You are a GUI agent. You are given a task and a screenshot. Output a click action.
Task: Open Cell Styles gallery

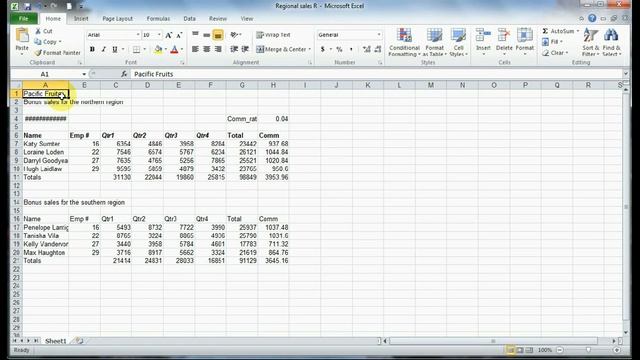point(458,42)
